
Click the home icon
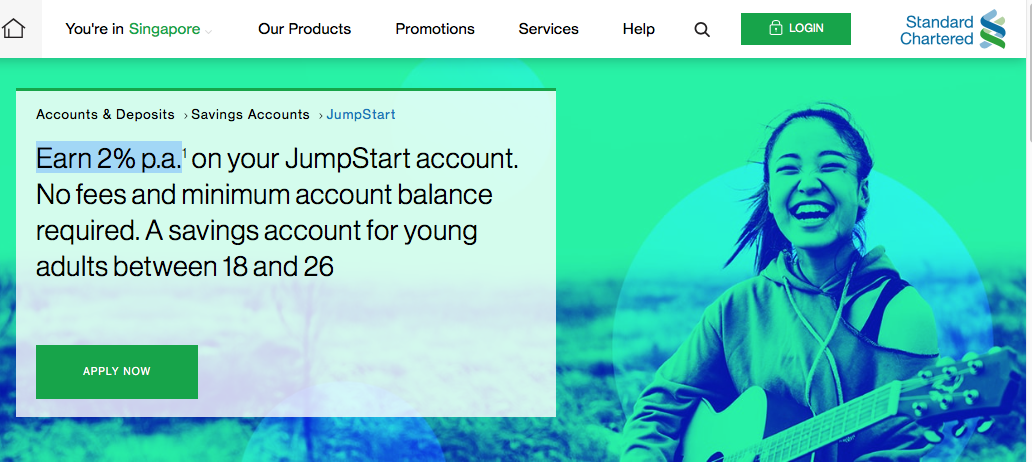tap(13, 28)
